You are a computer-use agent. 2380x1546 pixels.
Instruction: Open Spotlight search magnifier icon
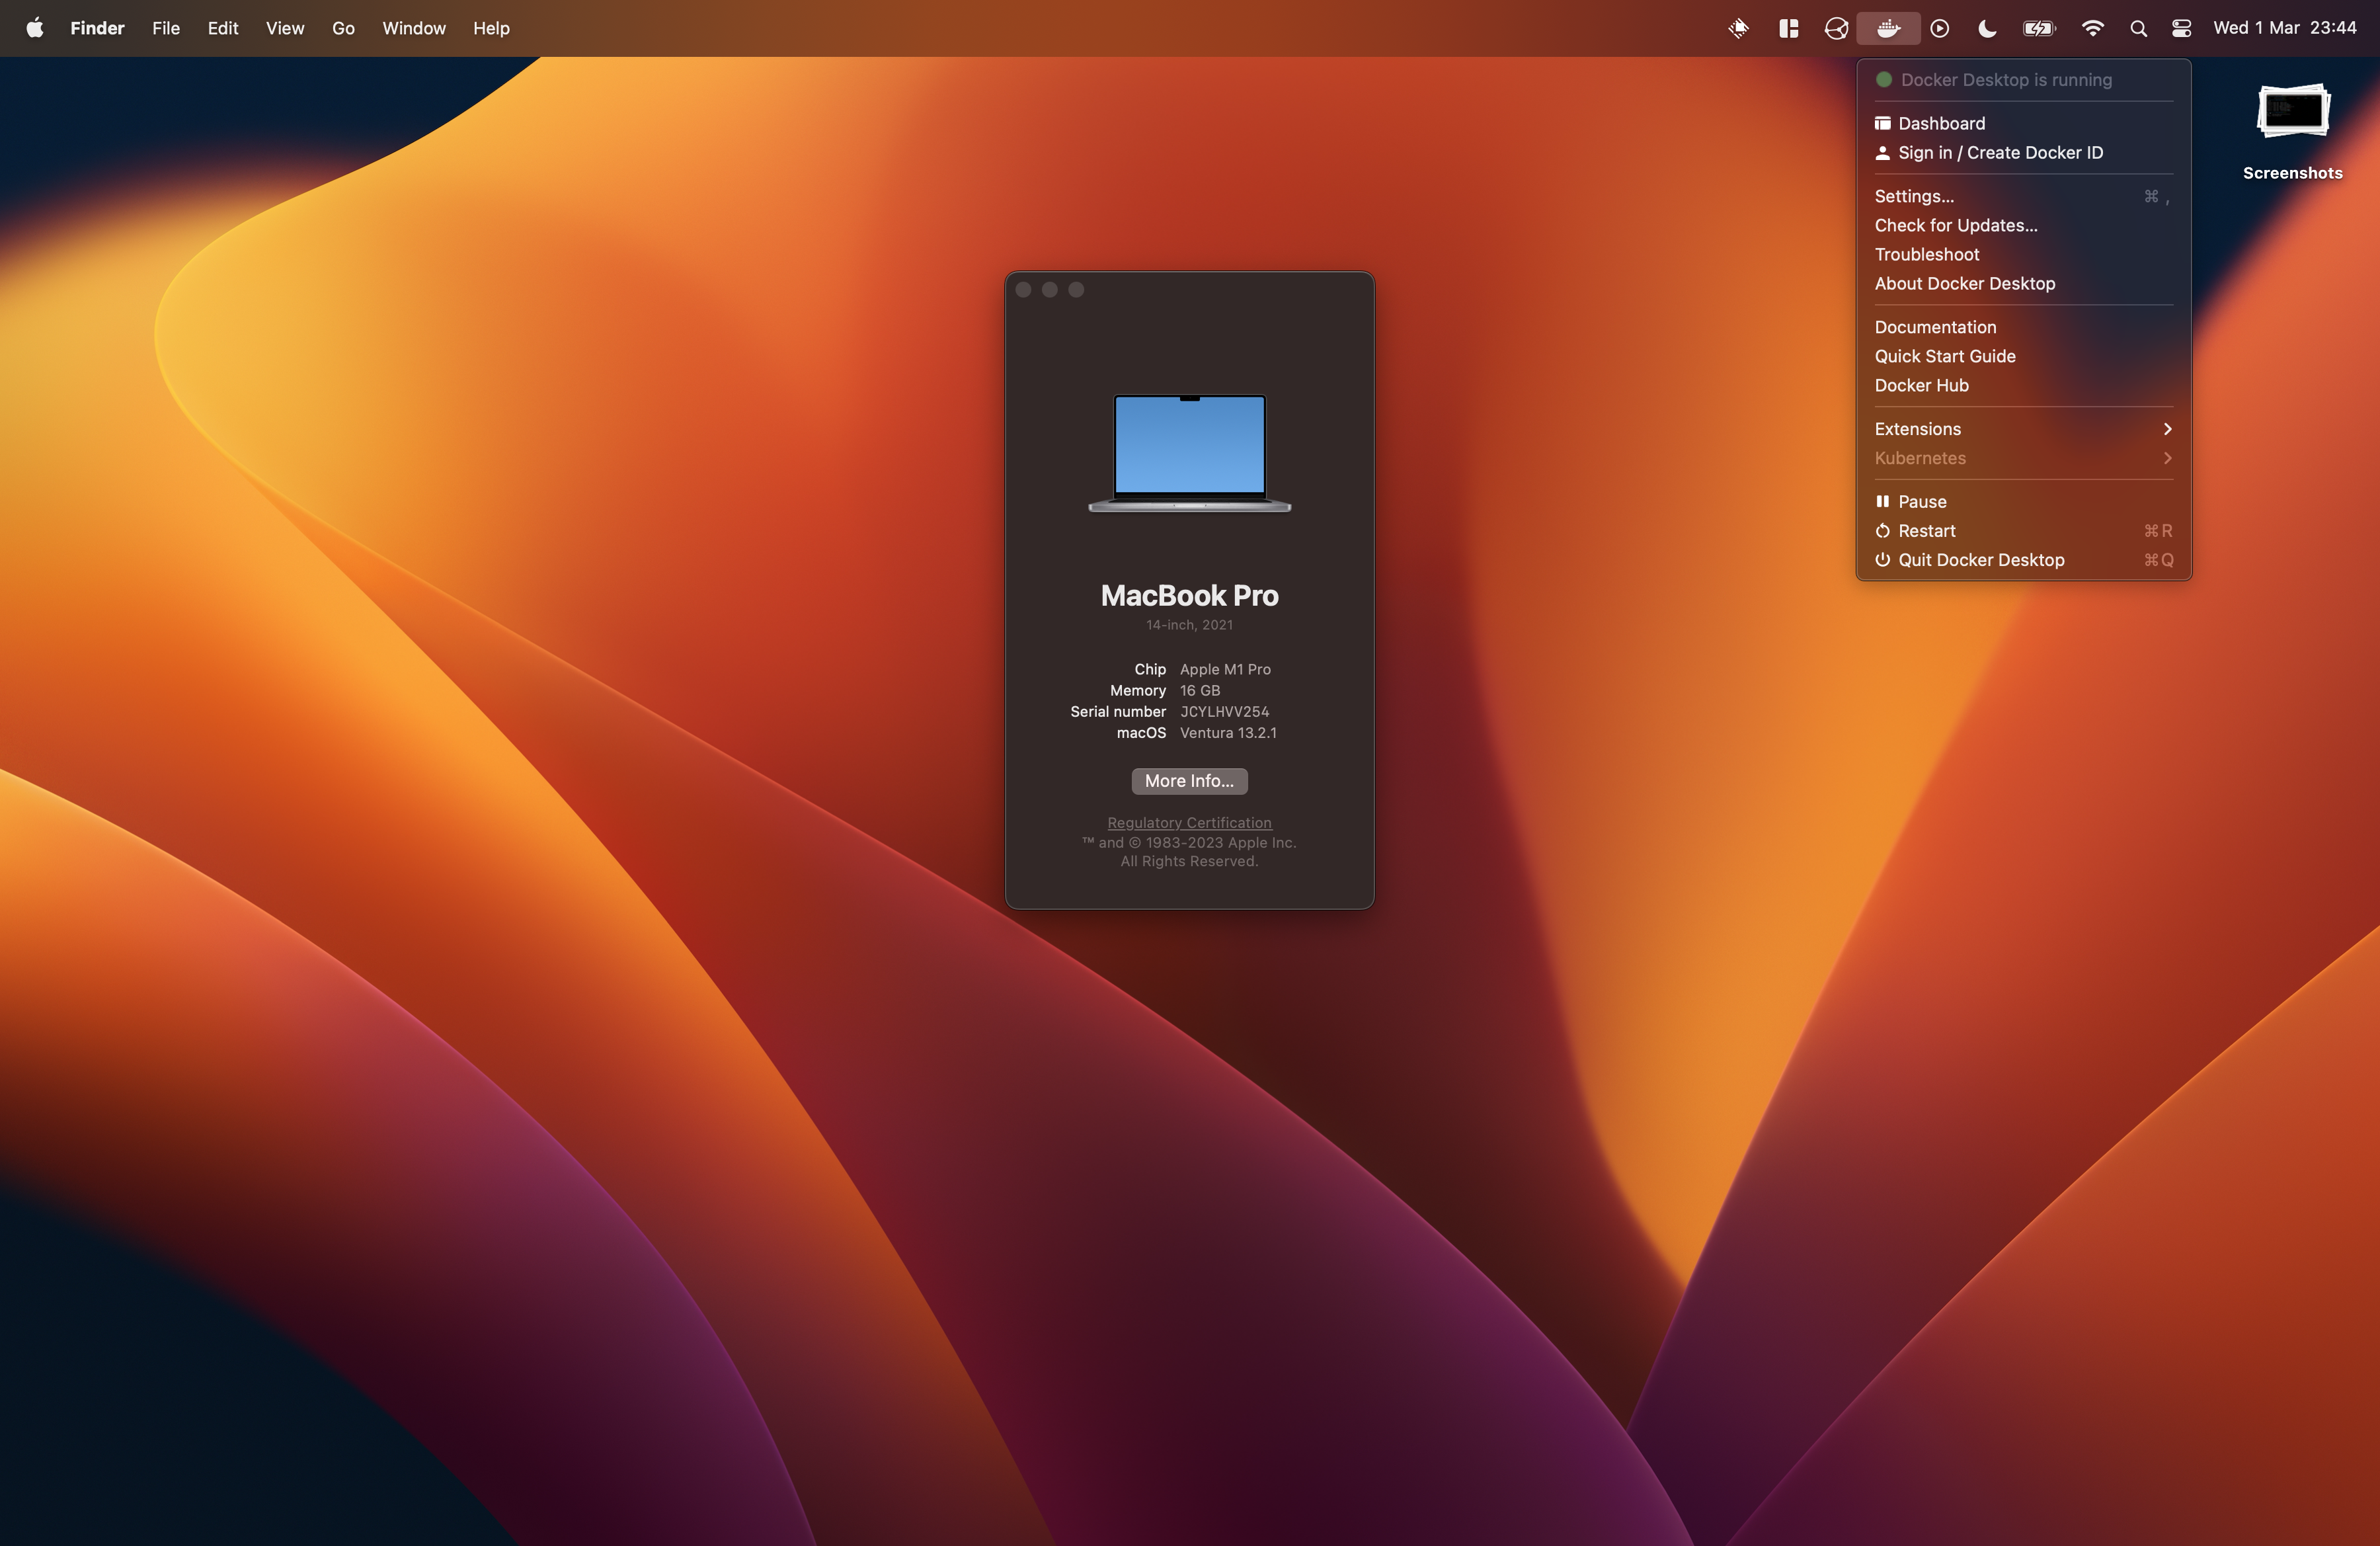click(2138, 28)
